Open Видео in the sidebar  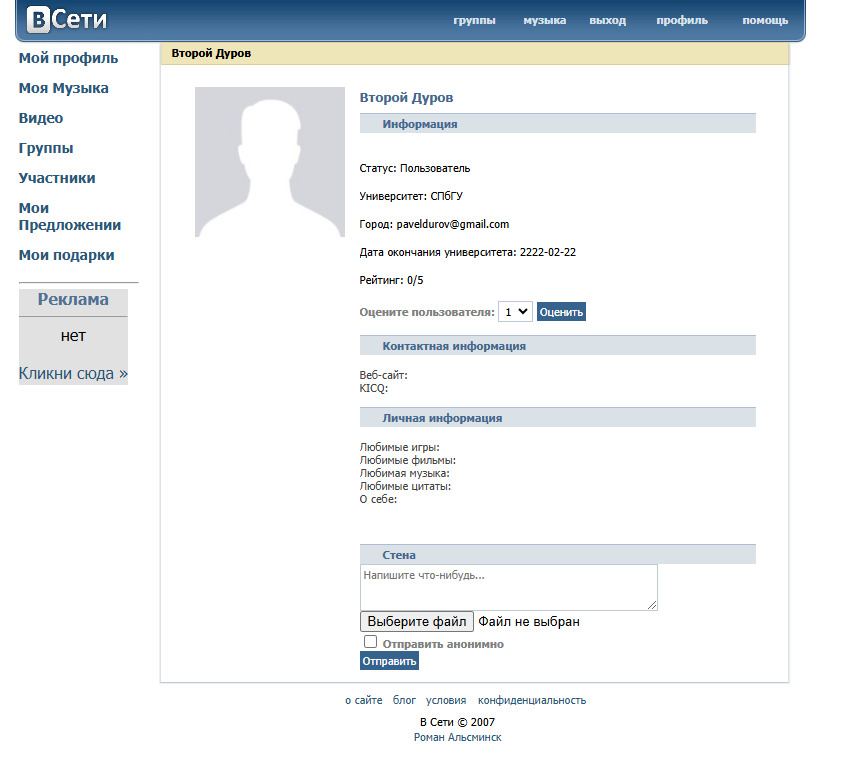click(x=41, y=118)
